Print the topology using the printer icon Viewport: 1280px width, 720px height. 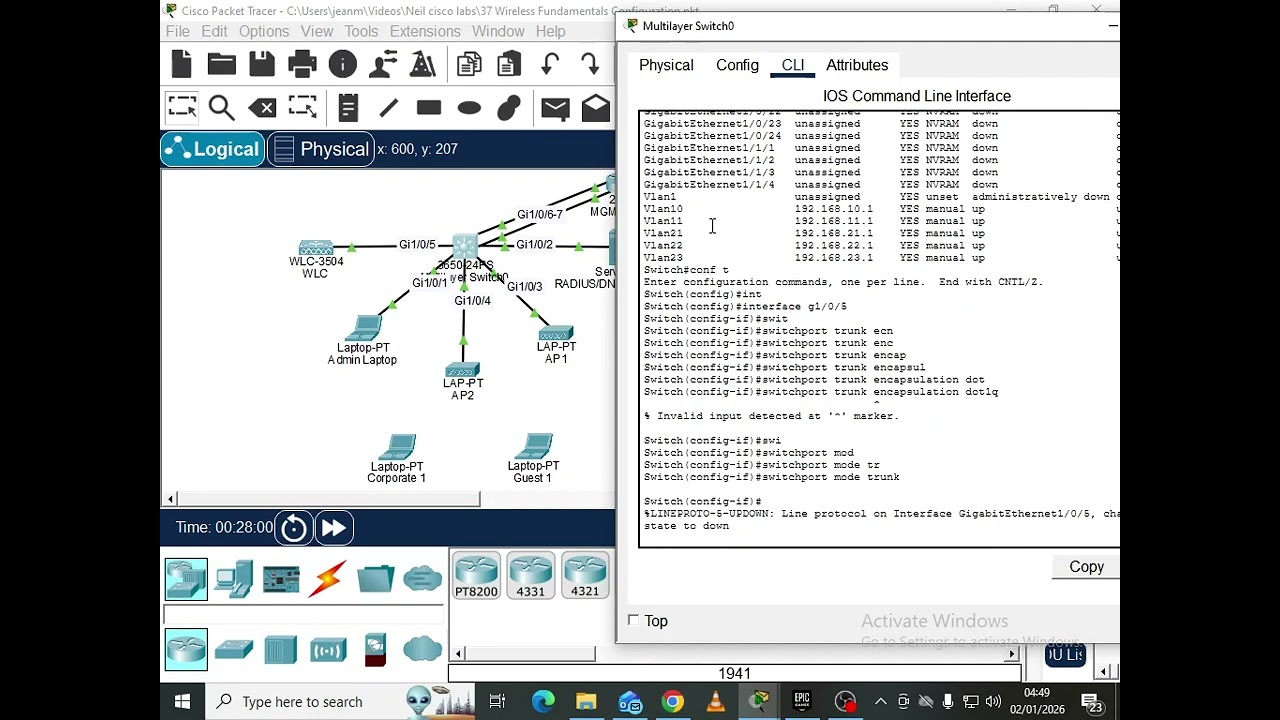[x=302, y=65]
